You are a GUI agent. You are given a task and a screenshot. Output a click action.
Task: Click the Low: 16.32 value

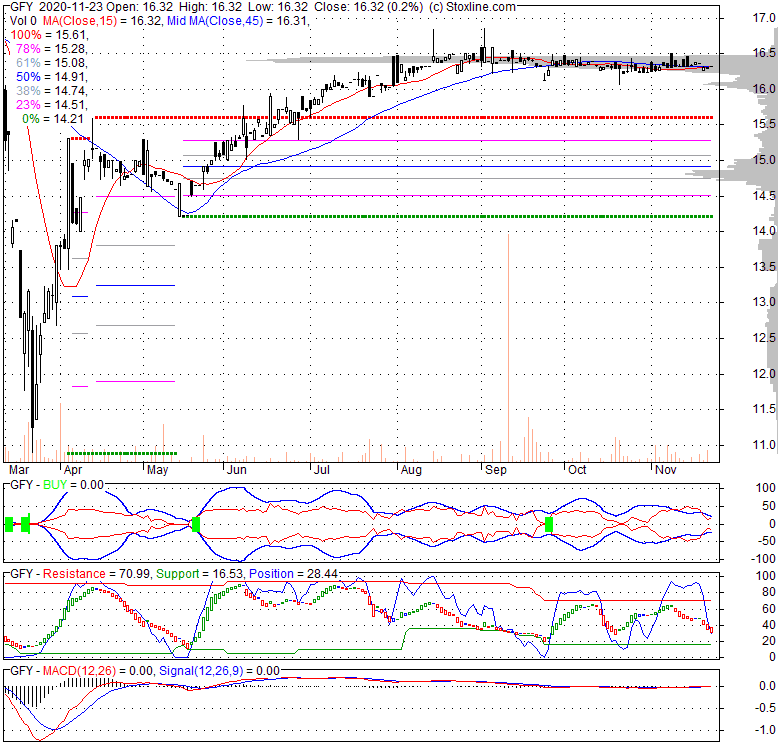(276, 7)
